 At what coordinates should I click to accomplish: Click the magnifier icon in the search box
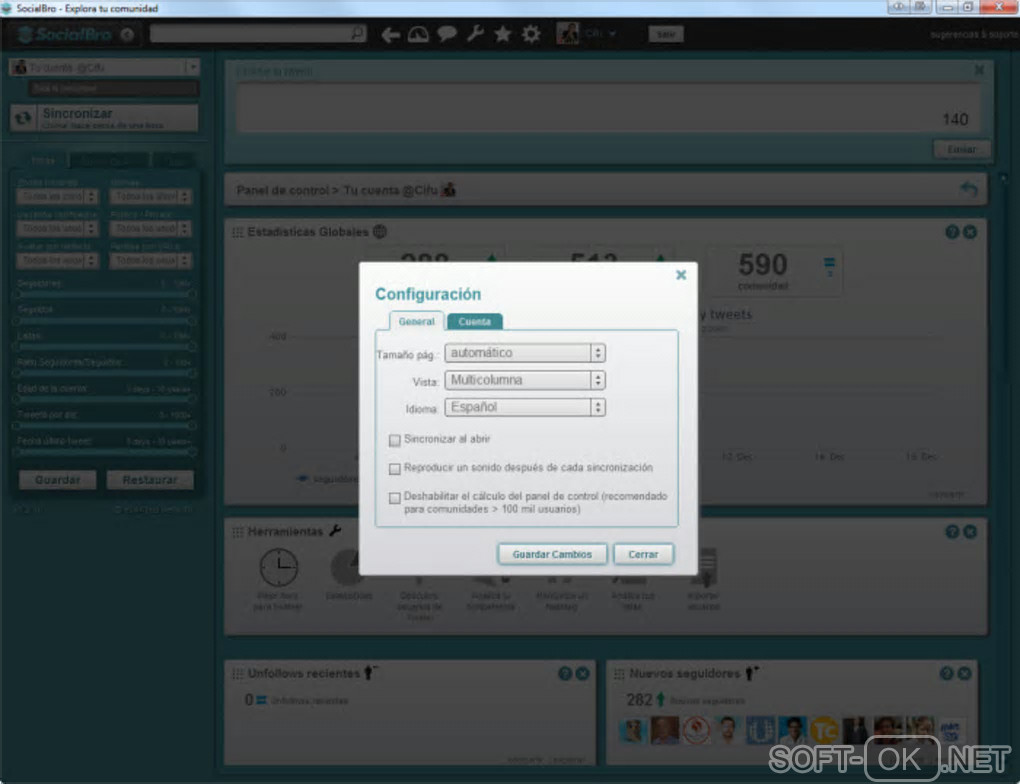[357, 33]
